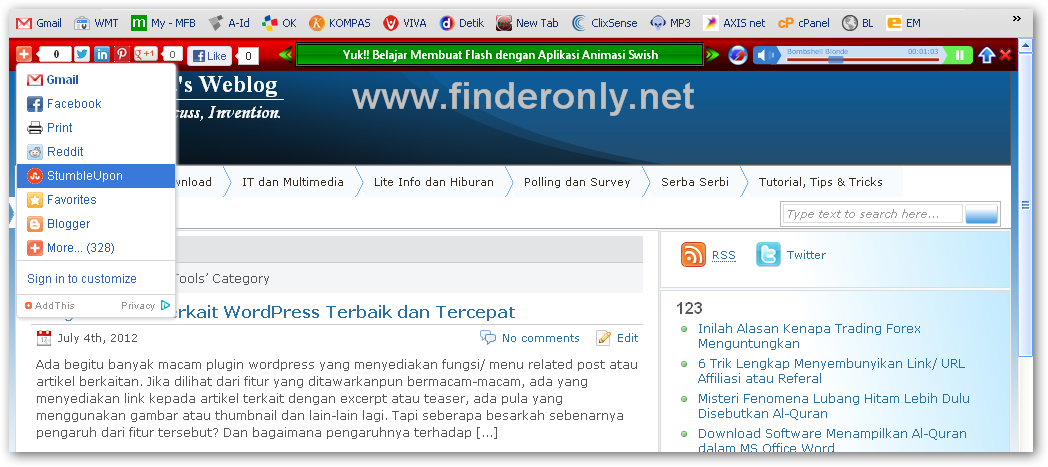Open the Detik bookmark
The image size is (1048, 467).
click(x=462, y=23)
